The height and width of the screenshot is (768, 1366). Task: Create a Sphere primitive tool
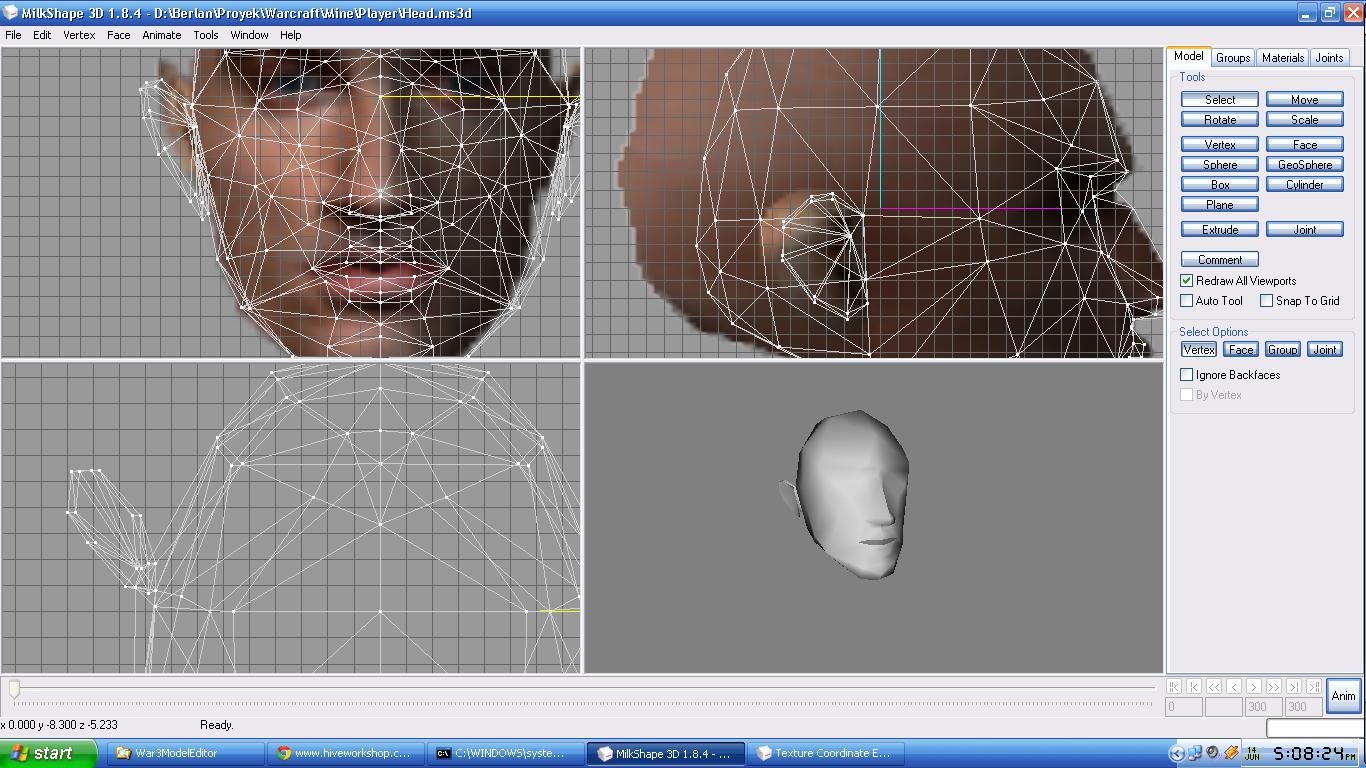[x=1220, y=164]
